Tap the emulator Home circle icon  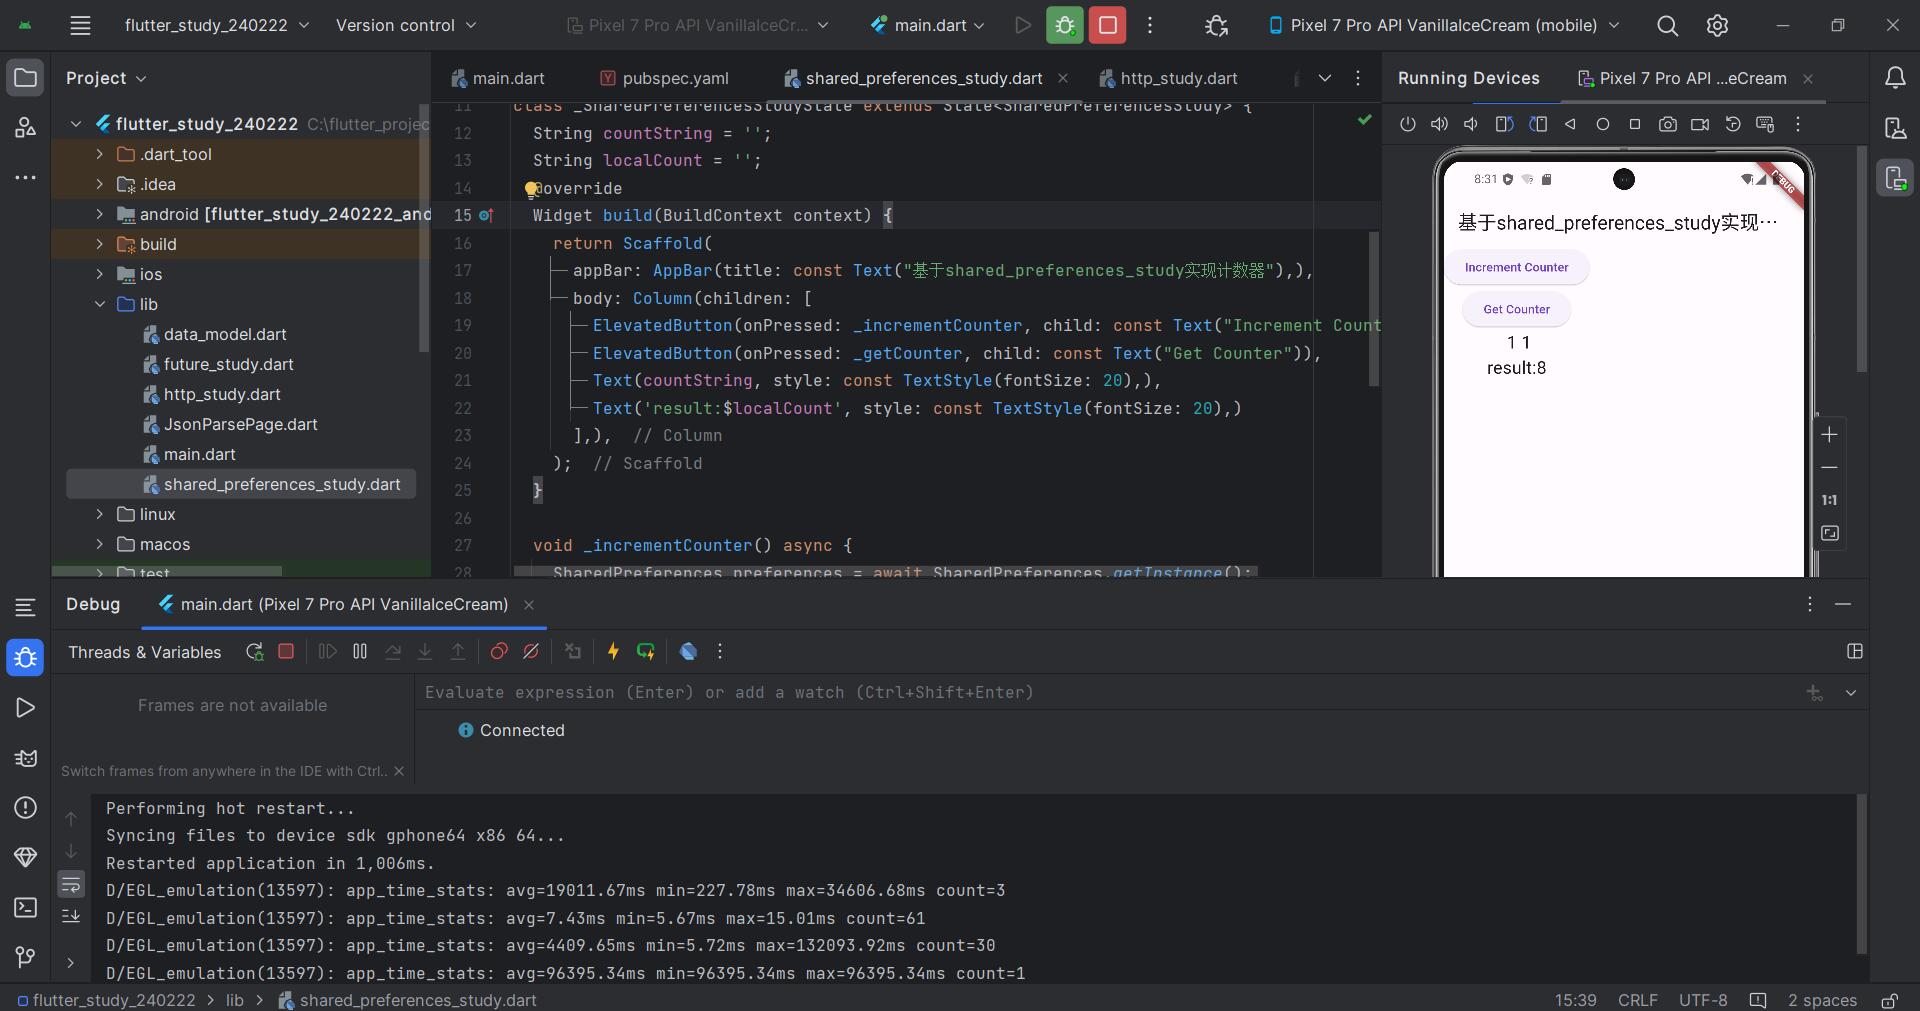click(x=1602, y=124)
